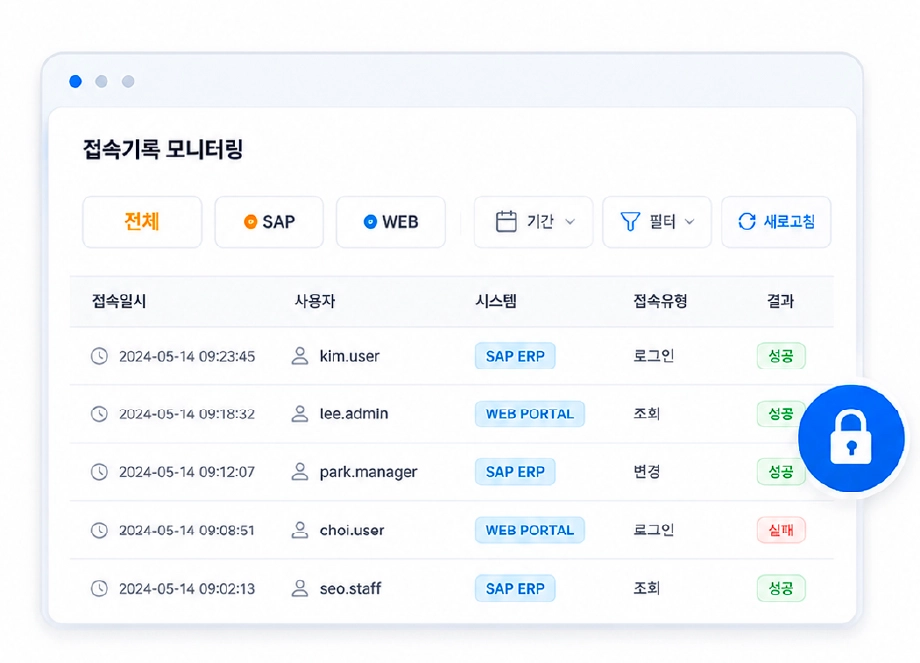Click the orange SAP dot icon

(x=251, y=222)
